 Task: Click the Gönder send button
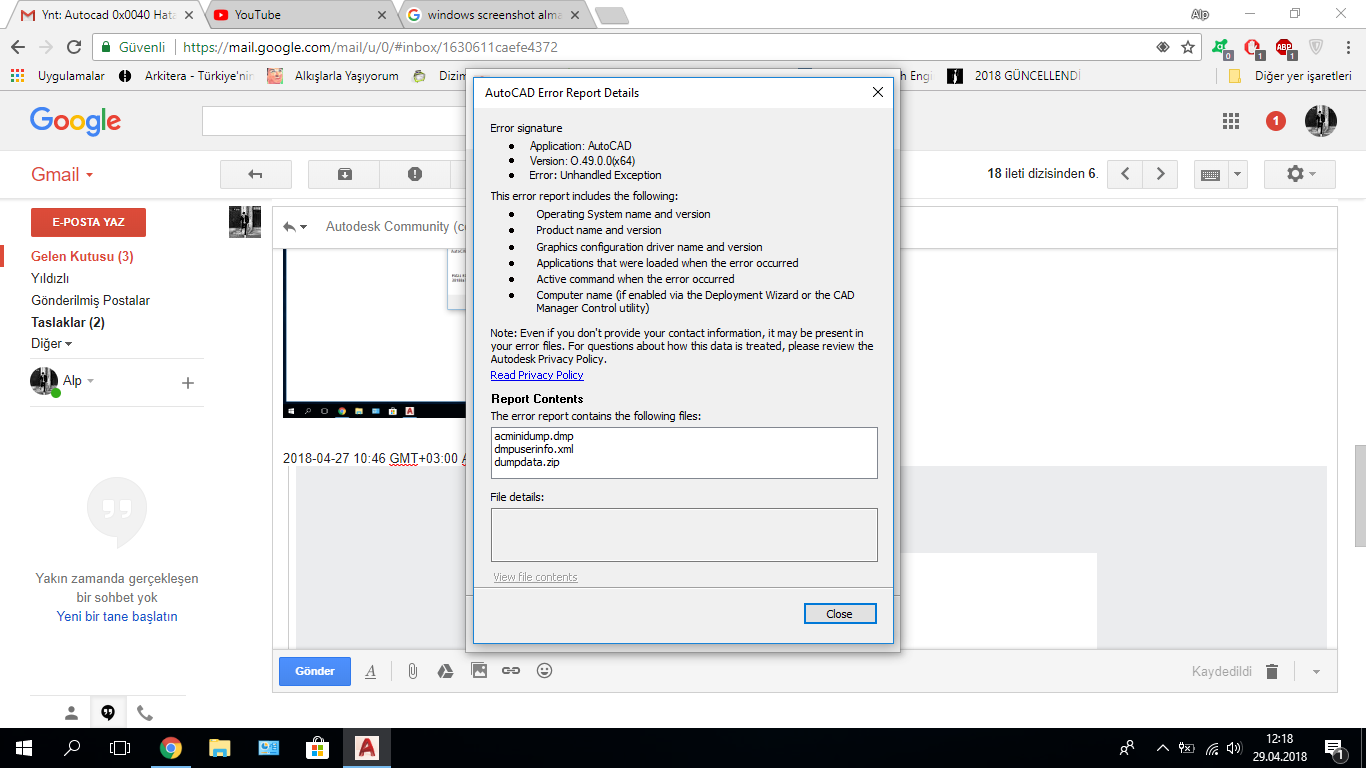click(315, 671)
